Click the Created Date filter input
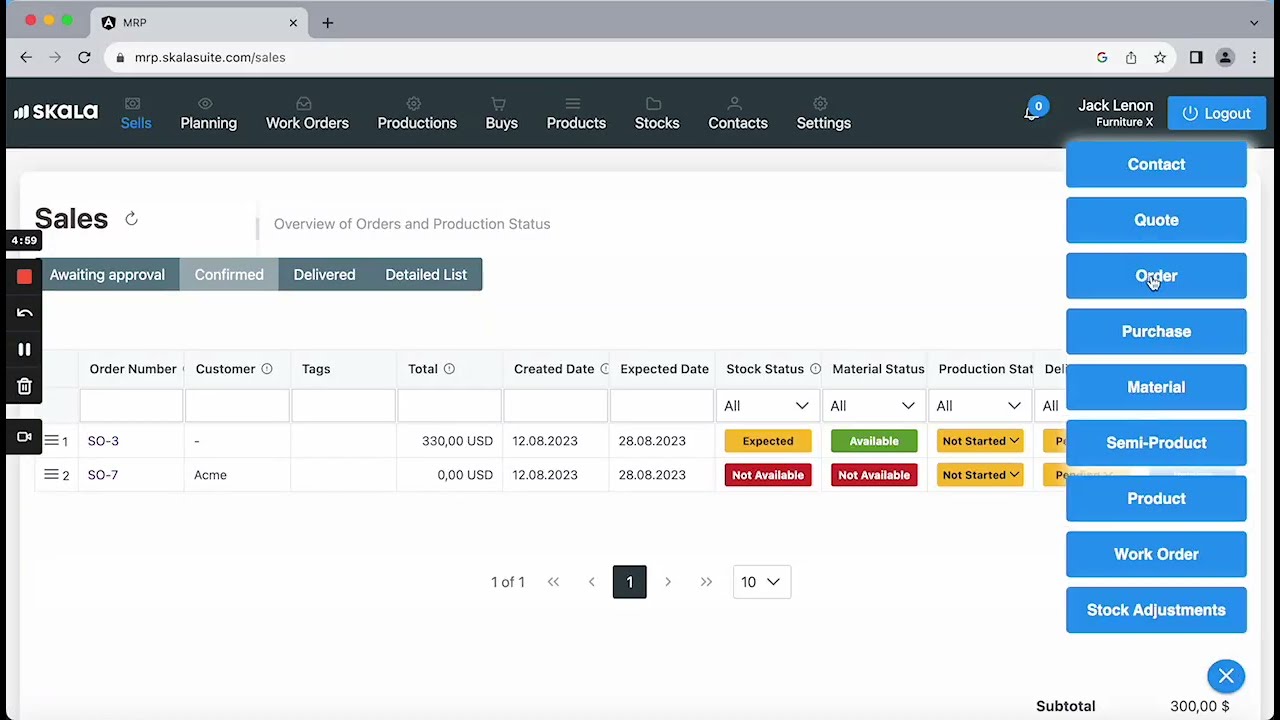This screenshot has height=720, width=1280. [x=555, y=406]
